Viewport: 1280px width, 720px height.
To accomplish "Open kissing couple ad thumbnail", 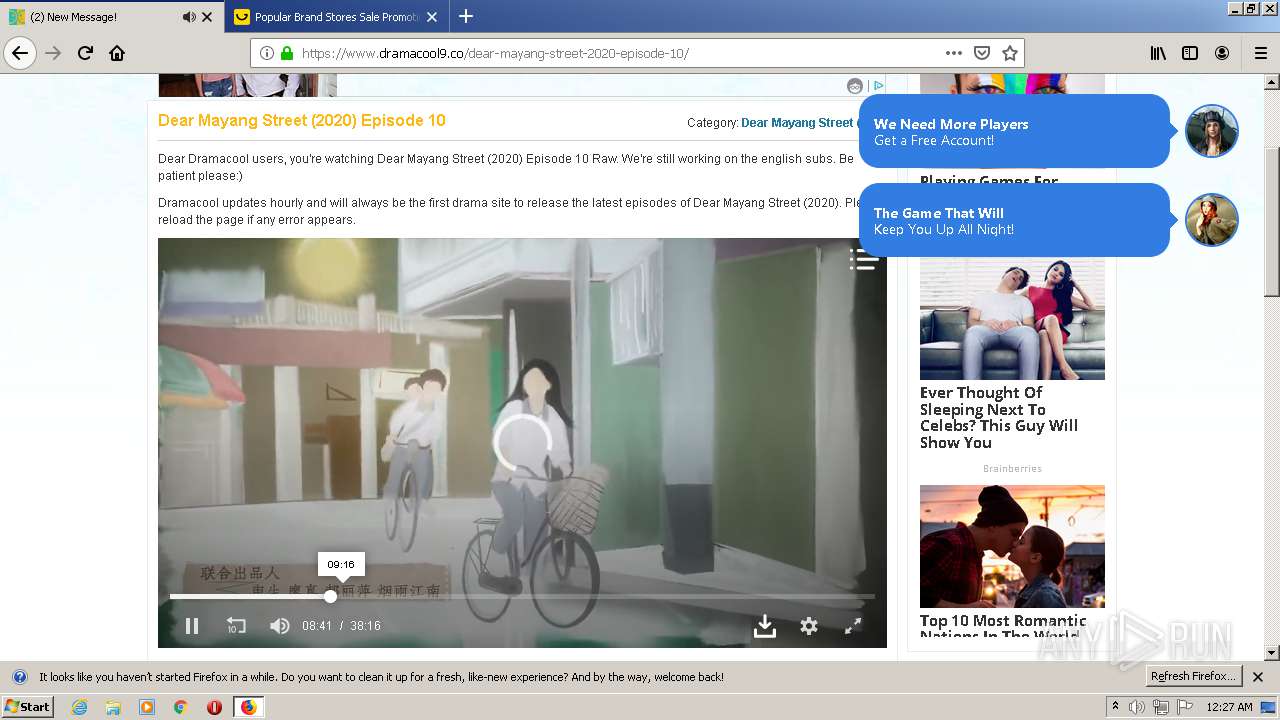I will [x=1012, y=546].
